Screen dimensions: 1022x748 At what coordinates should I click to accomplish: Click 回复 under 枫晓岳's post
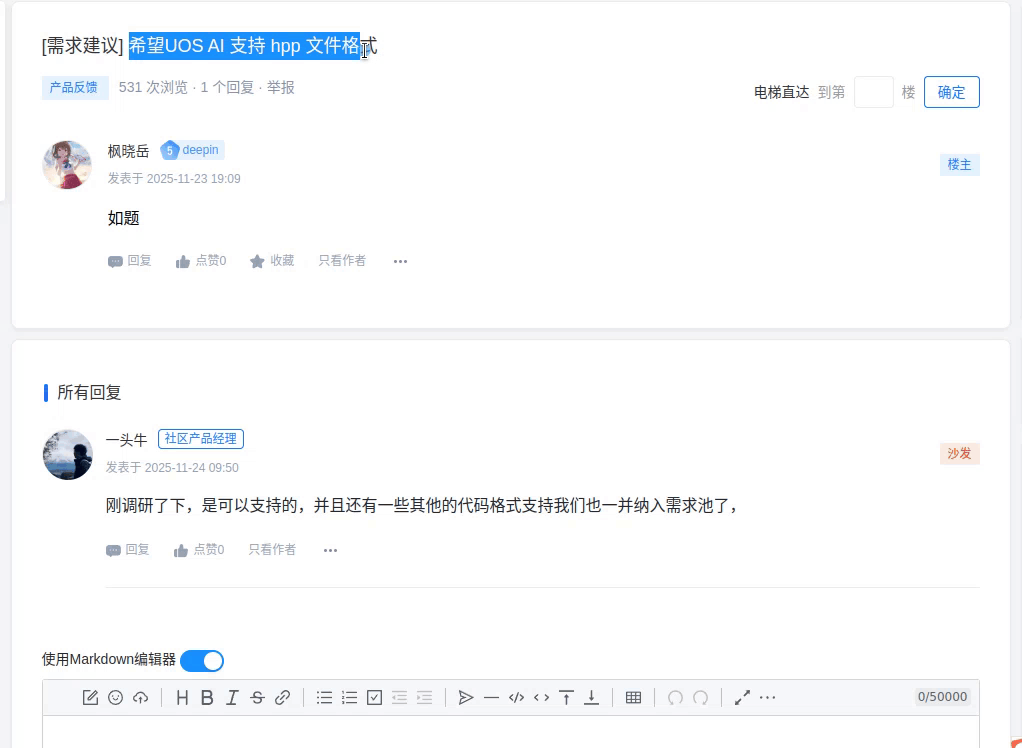(130, 261)
